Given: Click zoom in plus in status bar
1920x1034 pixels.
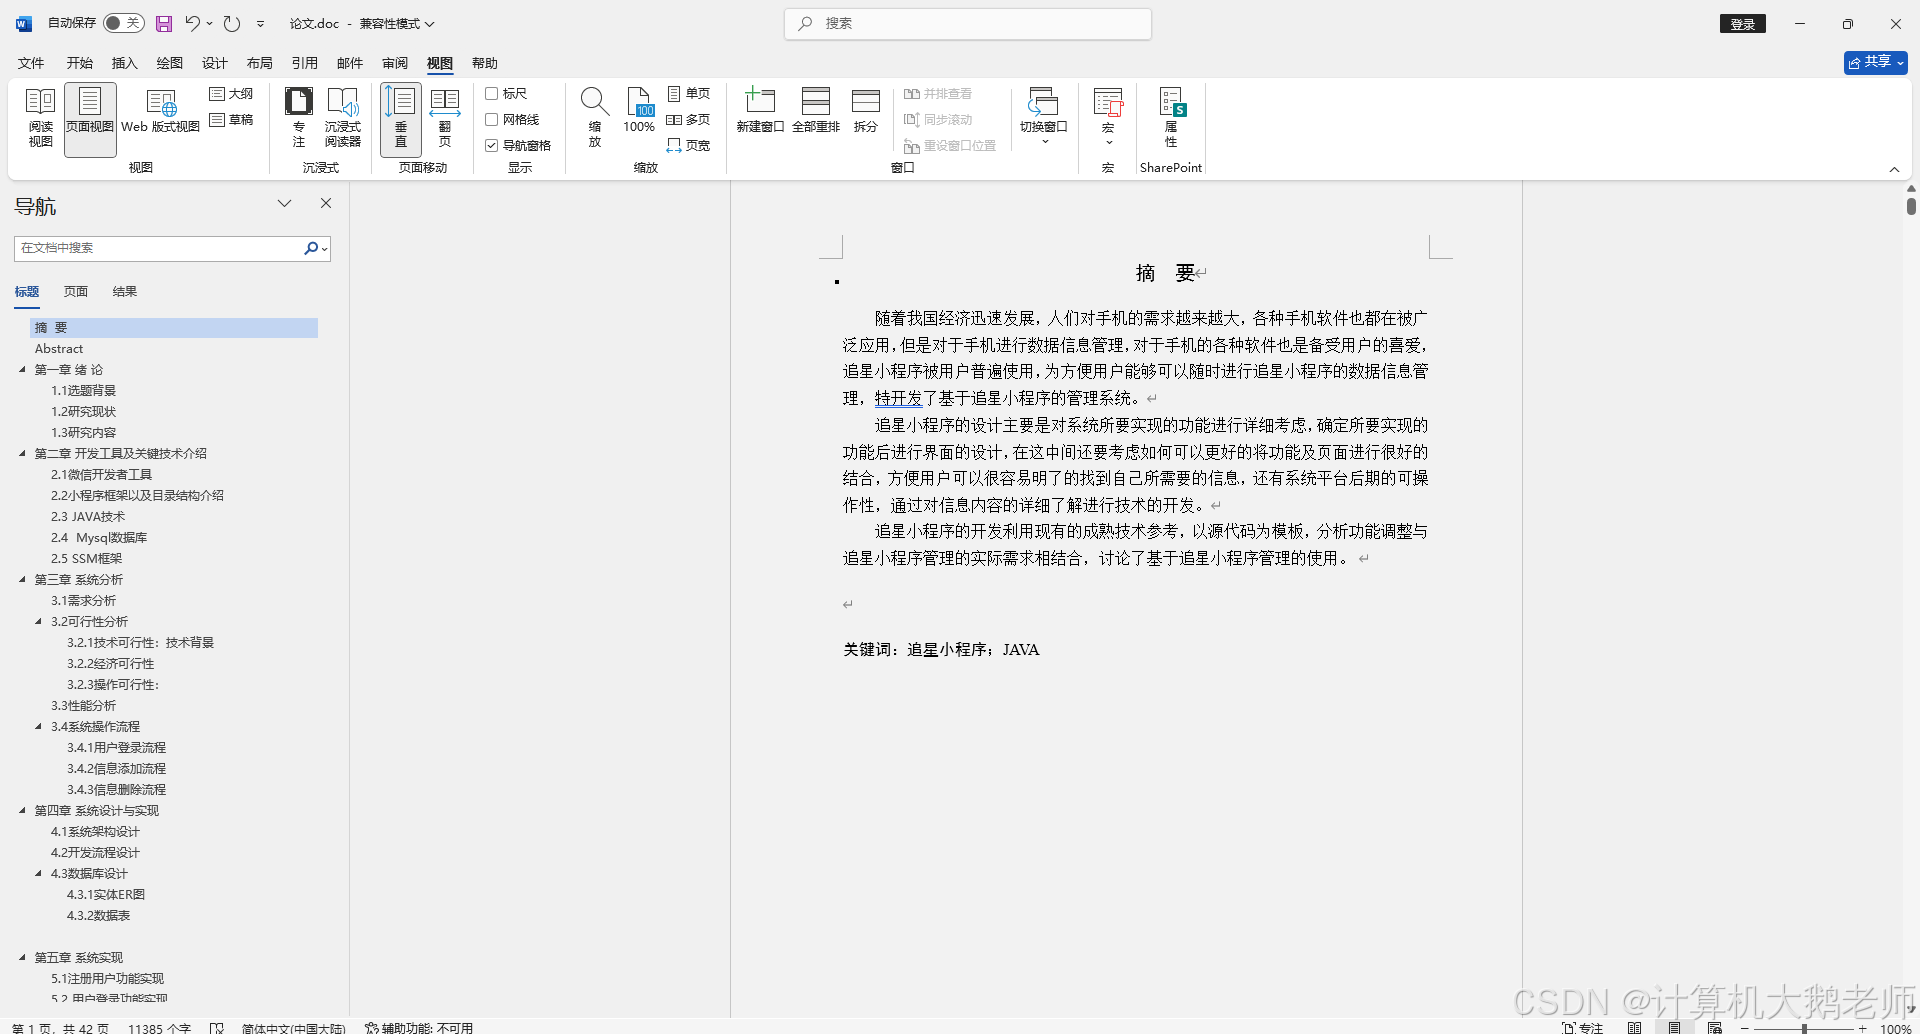Looking at the screenshot, I should click(1862, 1028).
